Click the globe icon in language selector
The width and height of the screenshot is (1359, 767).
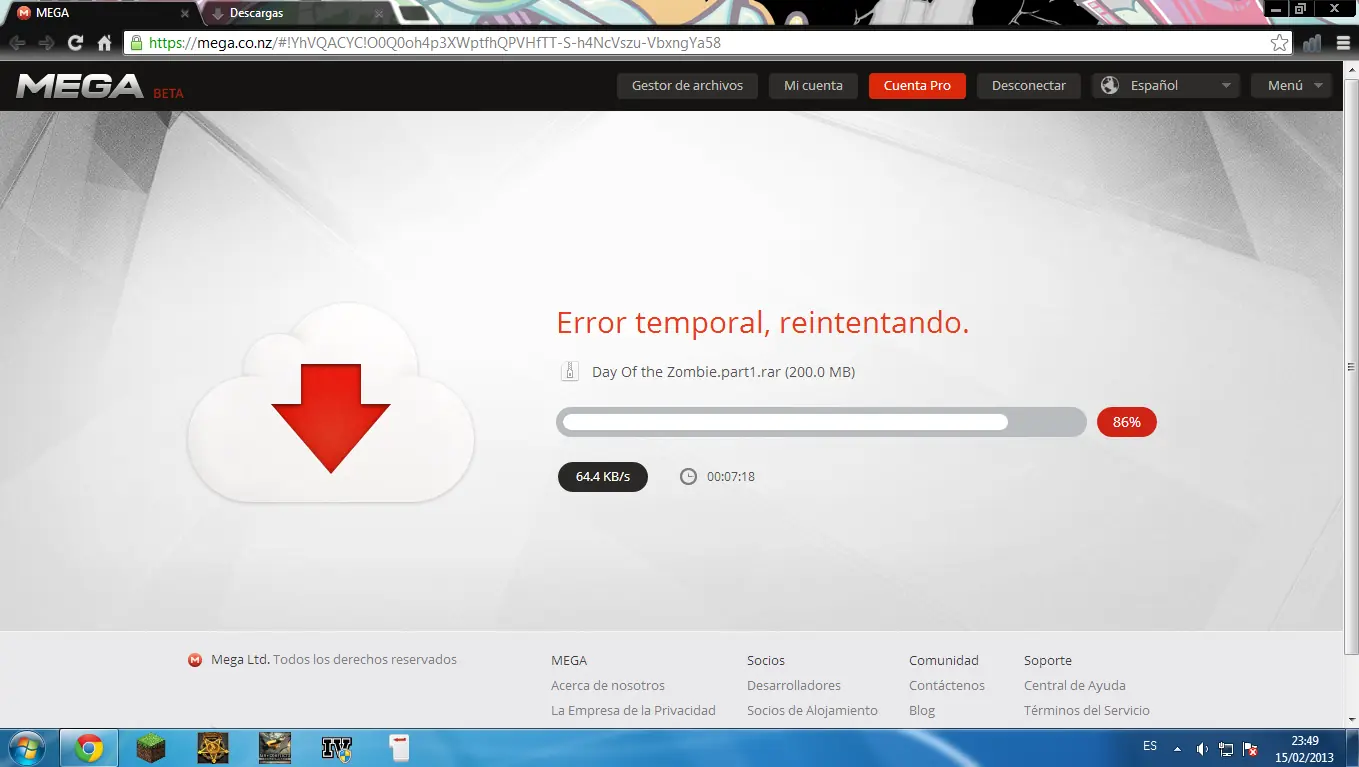[x=1109, y=85]
